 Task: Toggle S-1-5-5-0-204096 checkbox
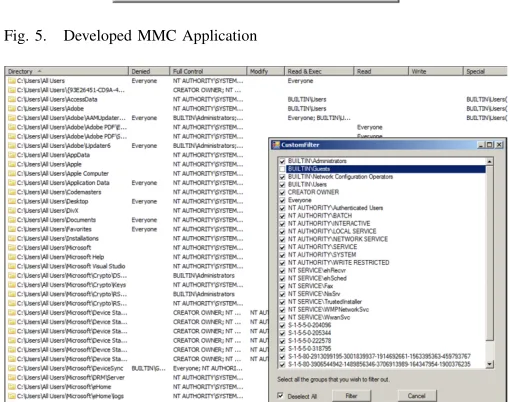pyautogui.click(x=282, y=325)
